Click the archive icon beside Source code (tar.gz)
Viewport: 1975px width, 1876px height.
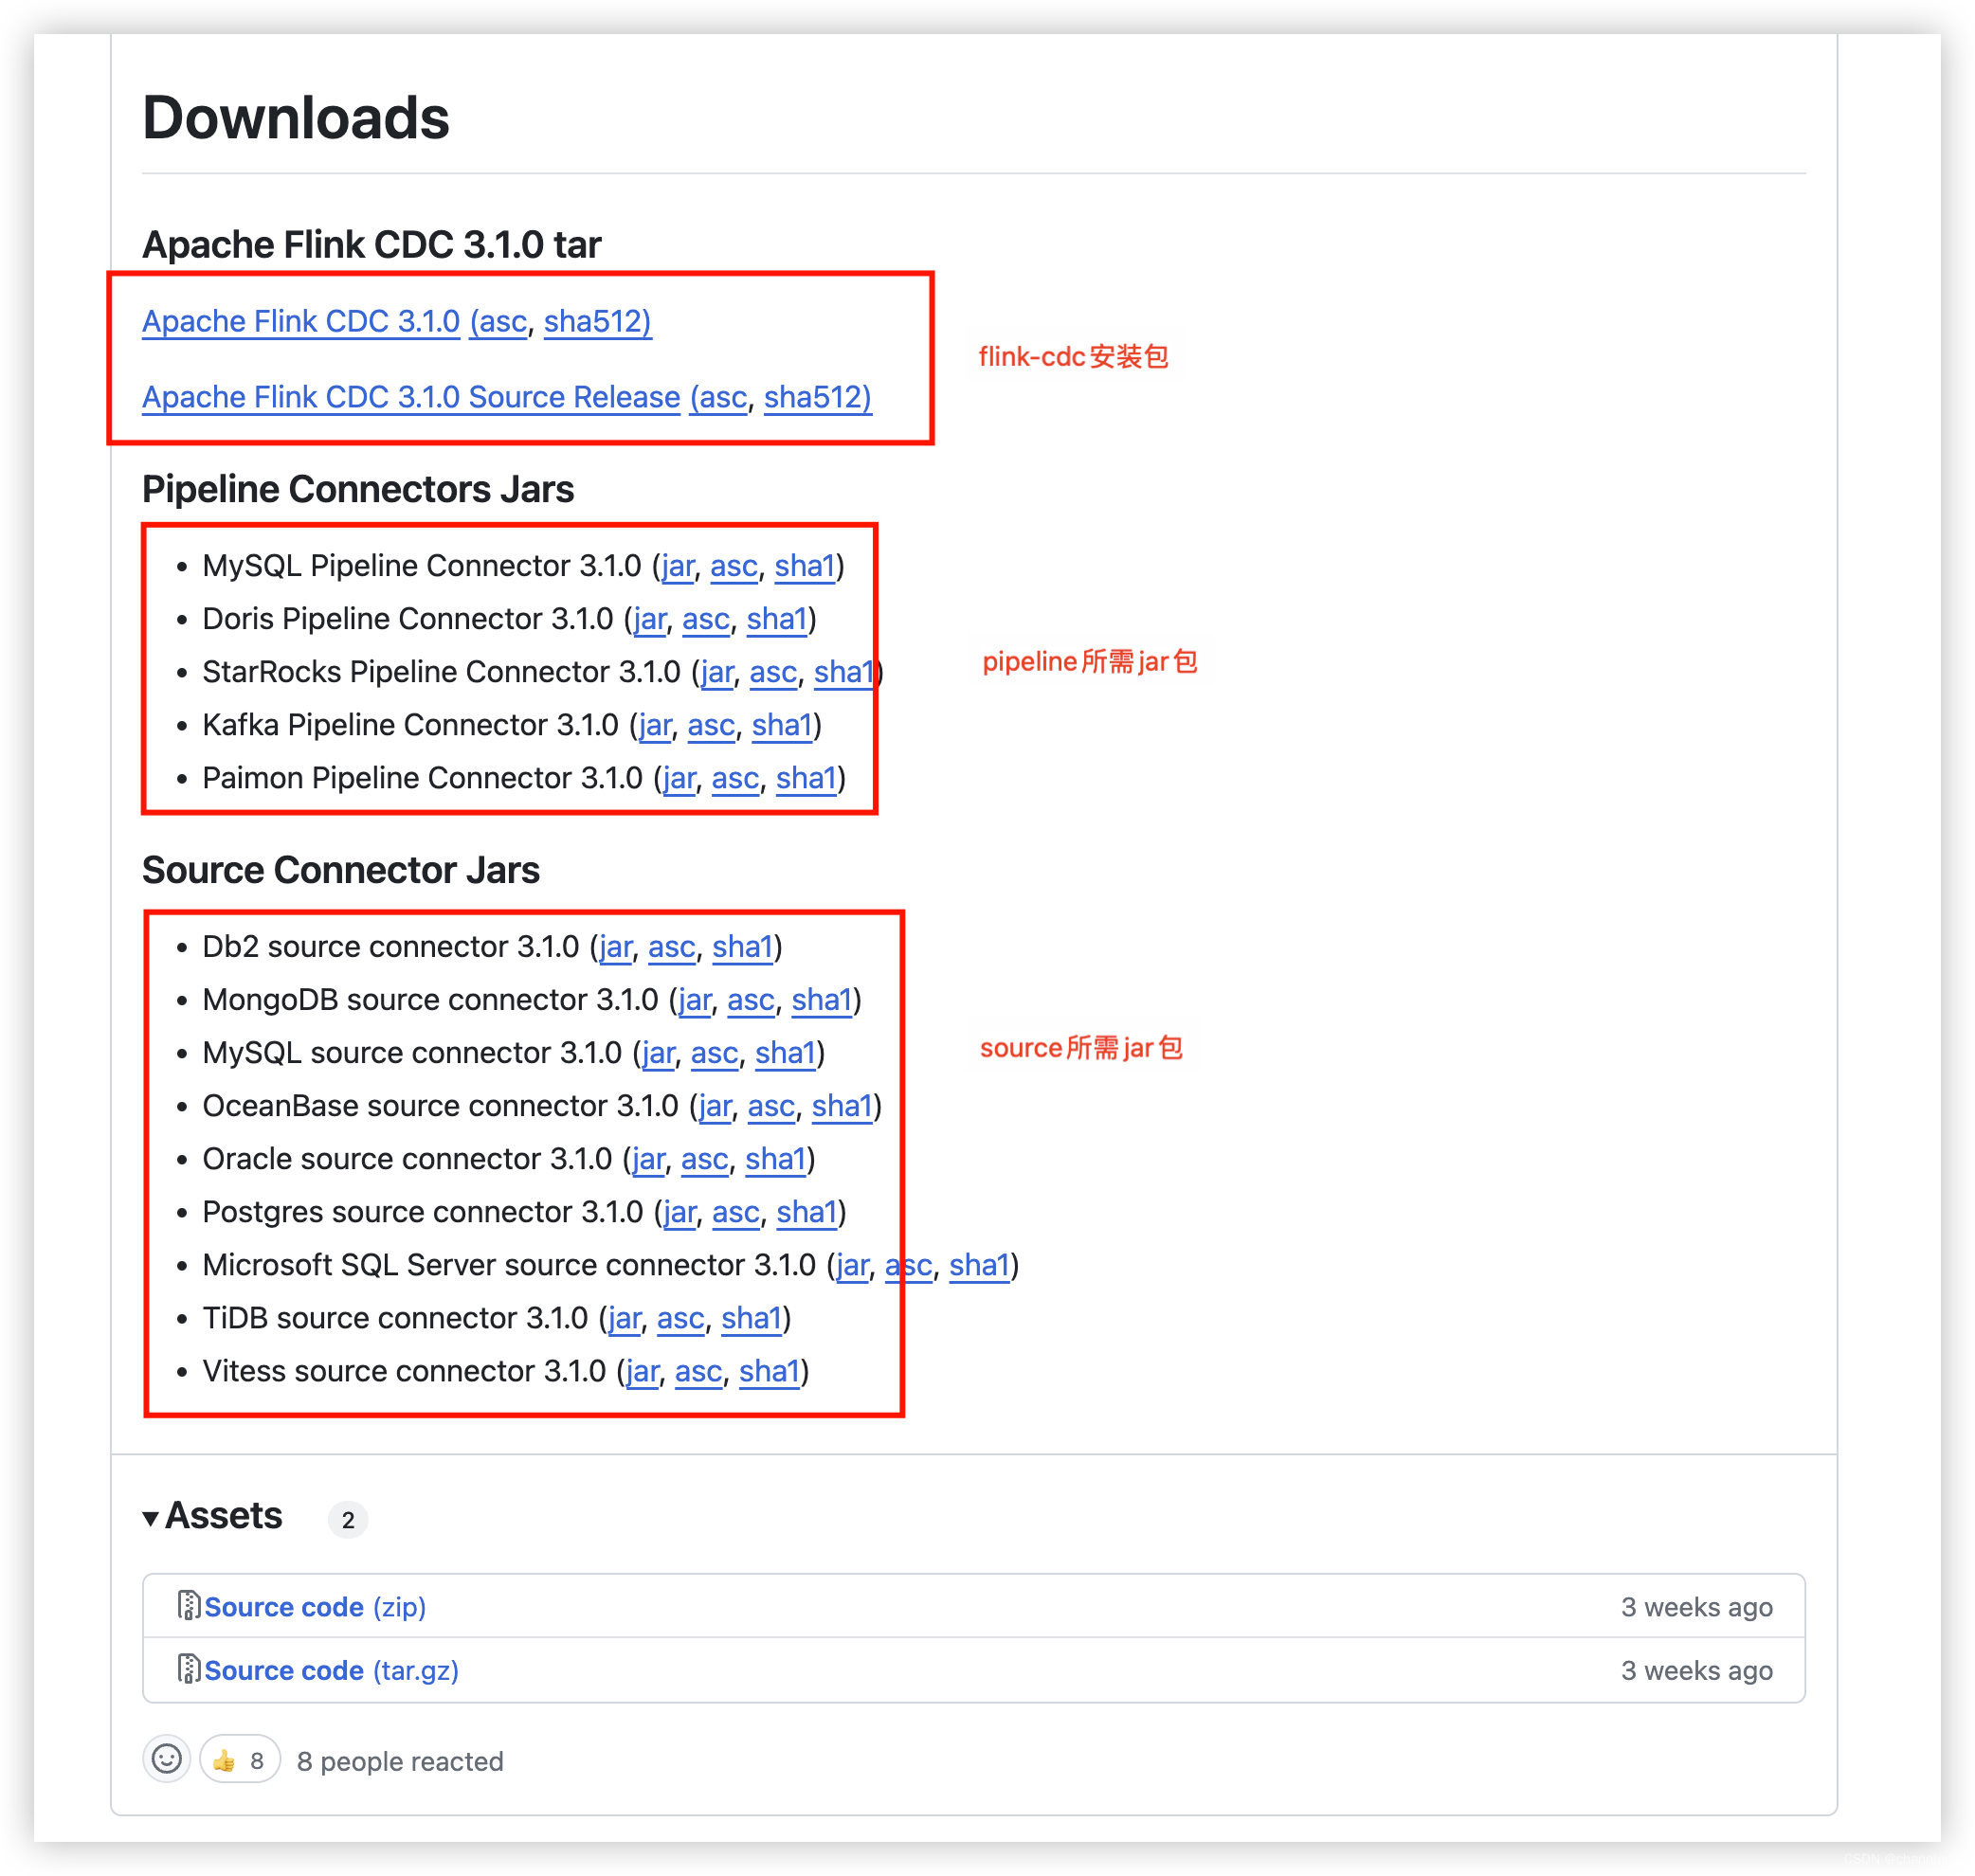188,1670
